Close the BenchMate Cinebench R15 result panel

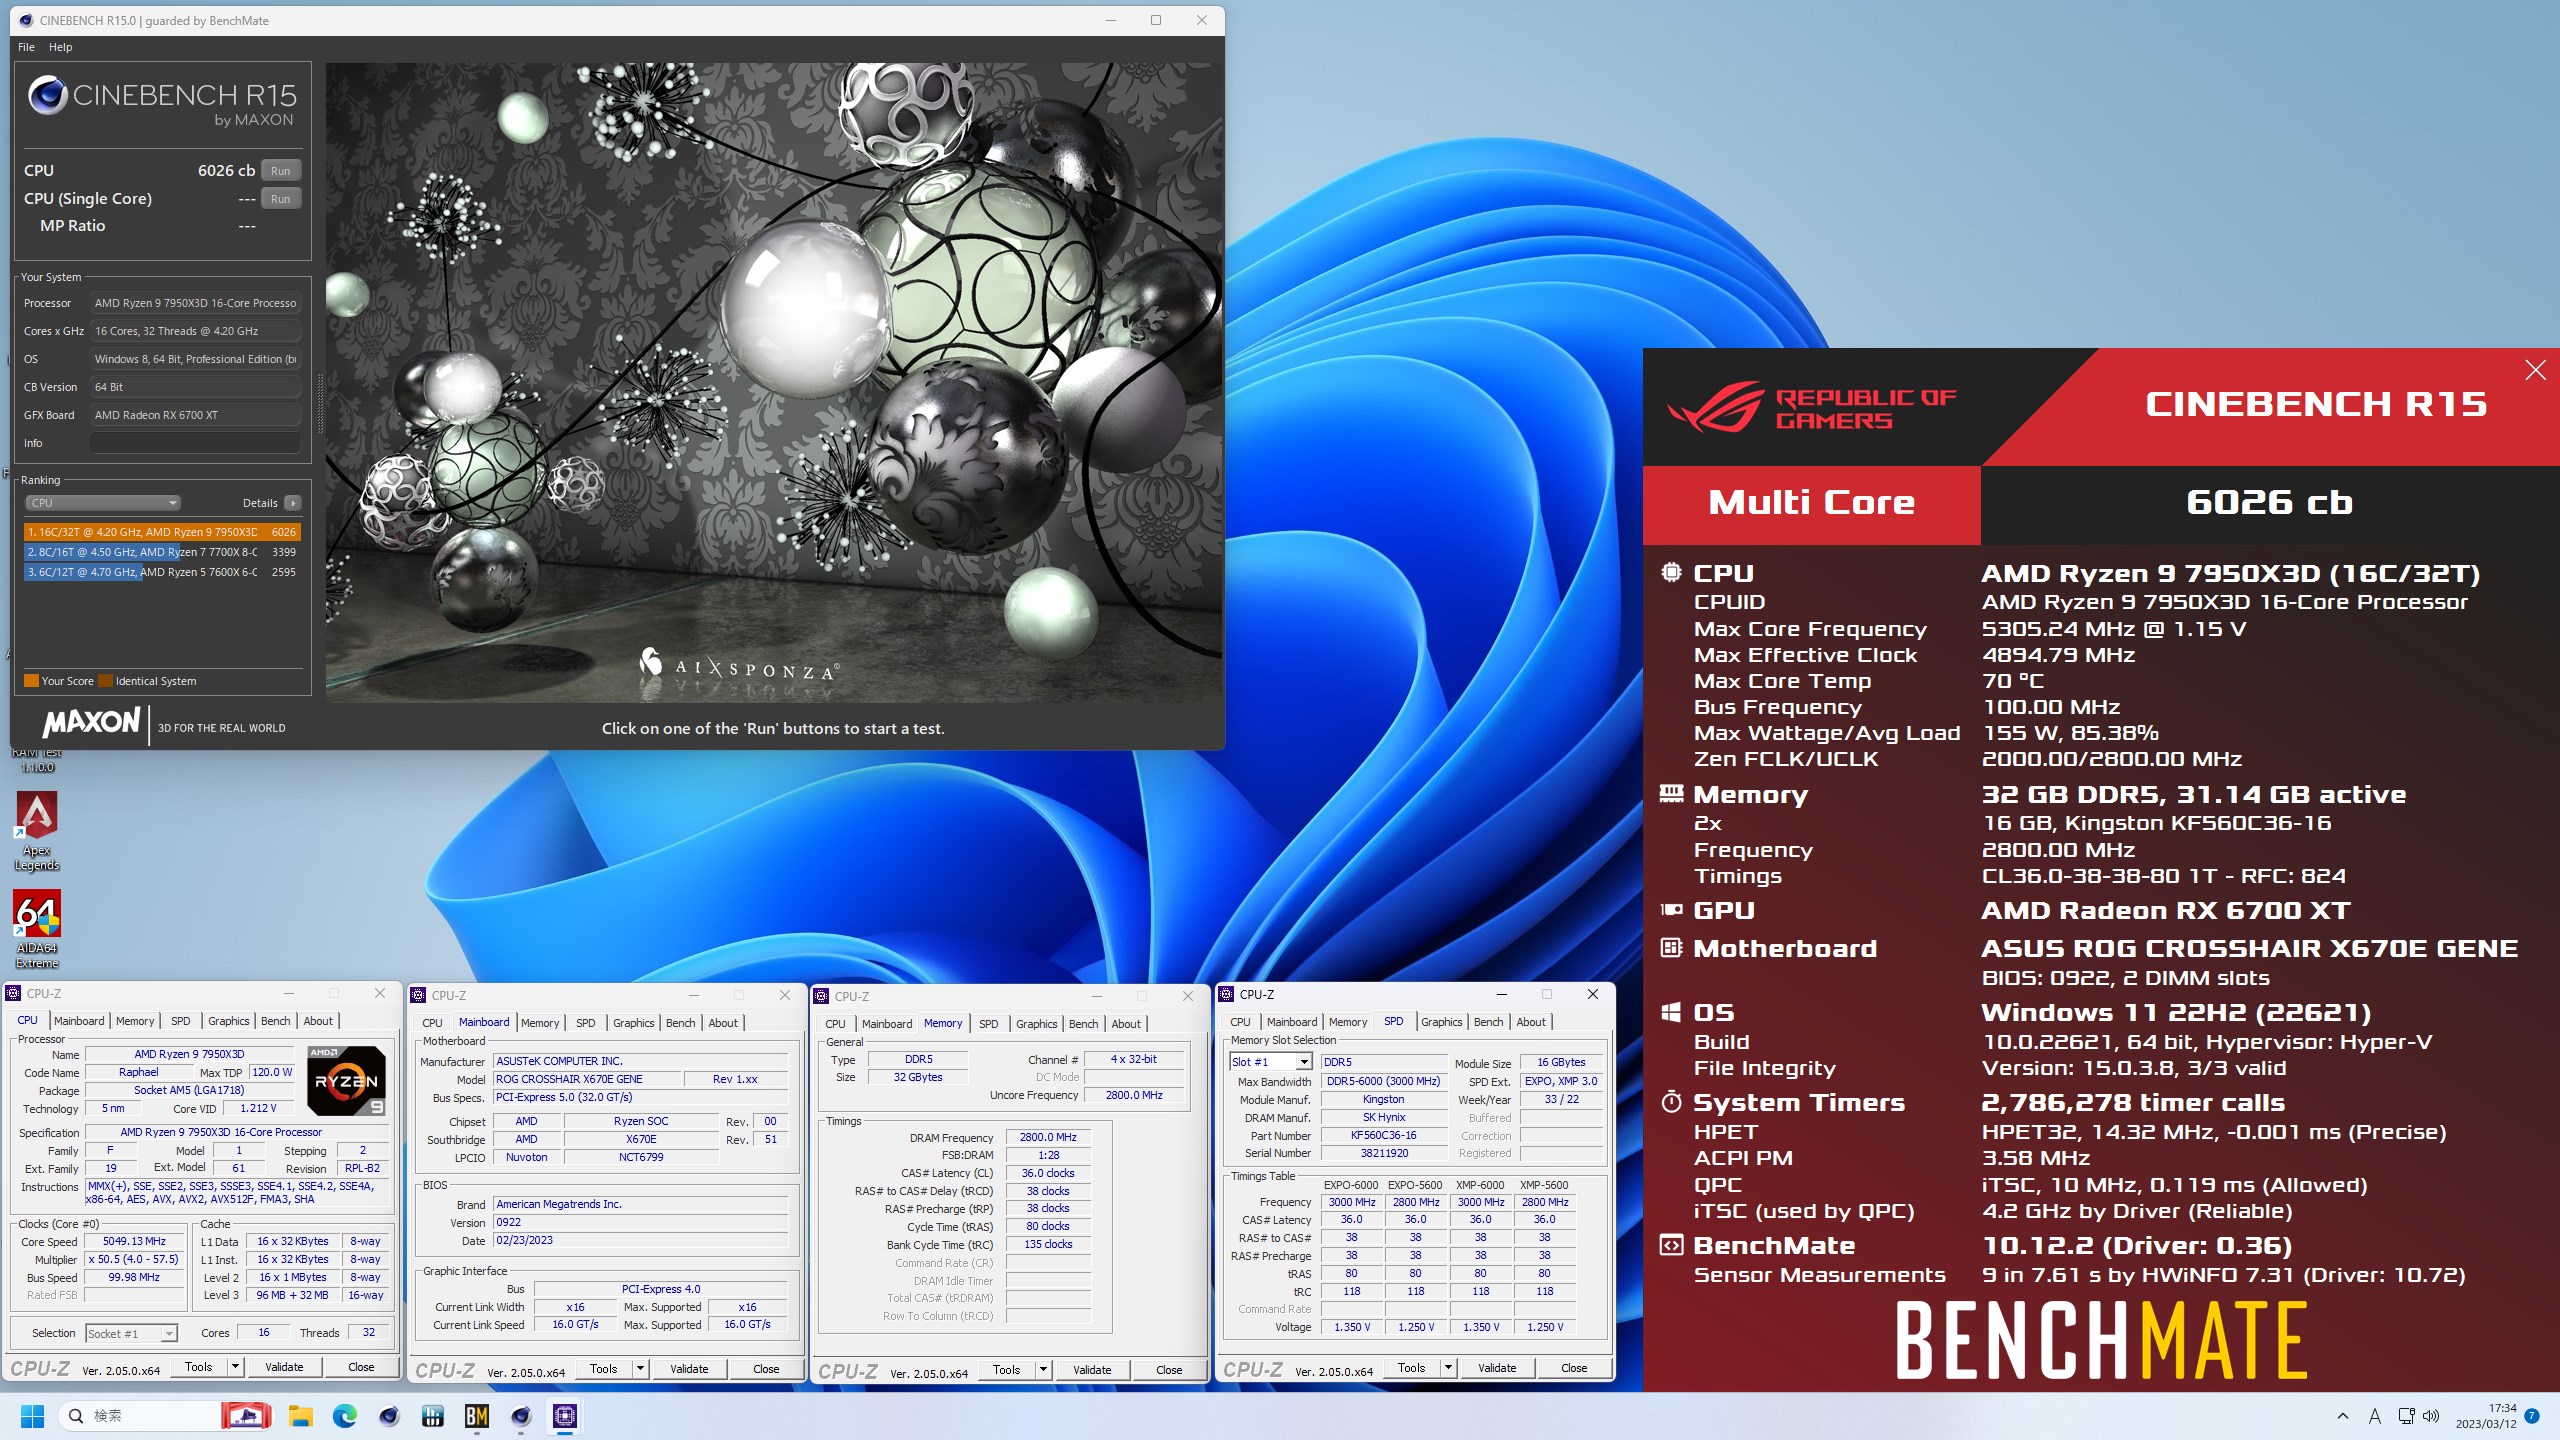click(2535, 371)
